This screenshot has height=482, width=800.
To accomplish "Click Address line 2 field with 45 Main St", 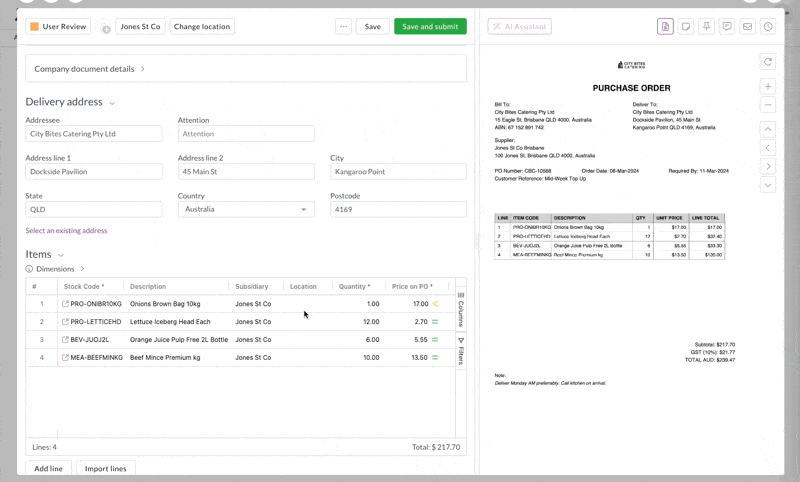I will (246, 171).
